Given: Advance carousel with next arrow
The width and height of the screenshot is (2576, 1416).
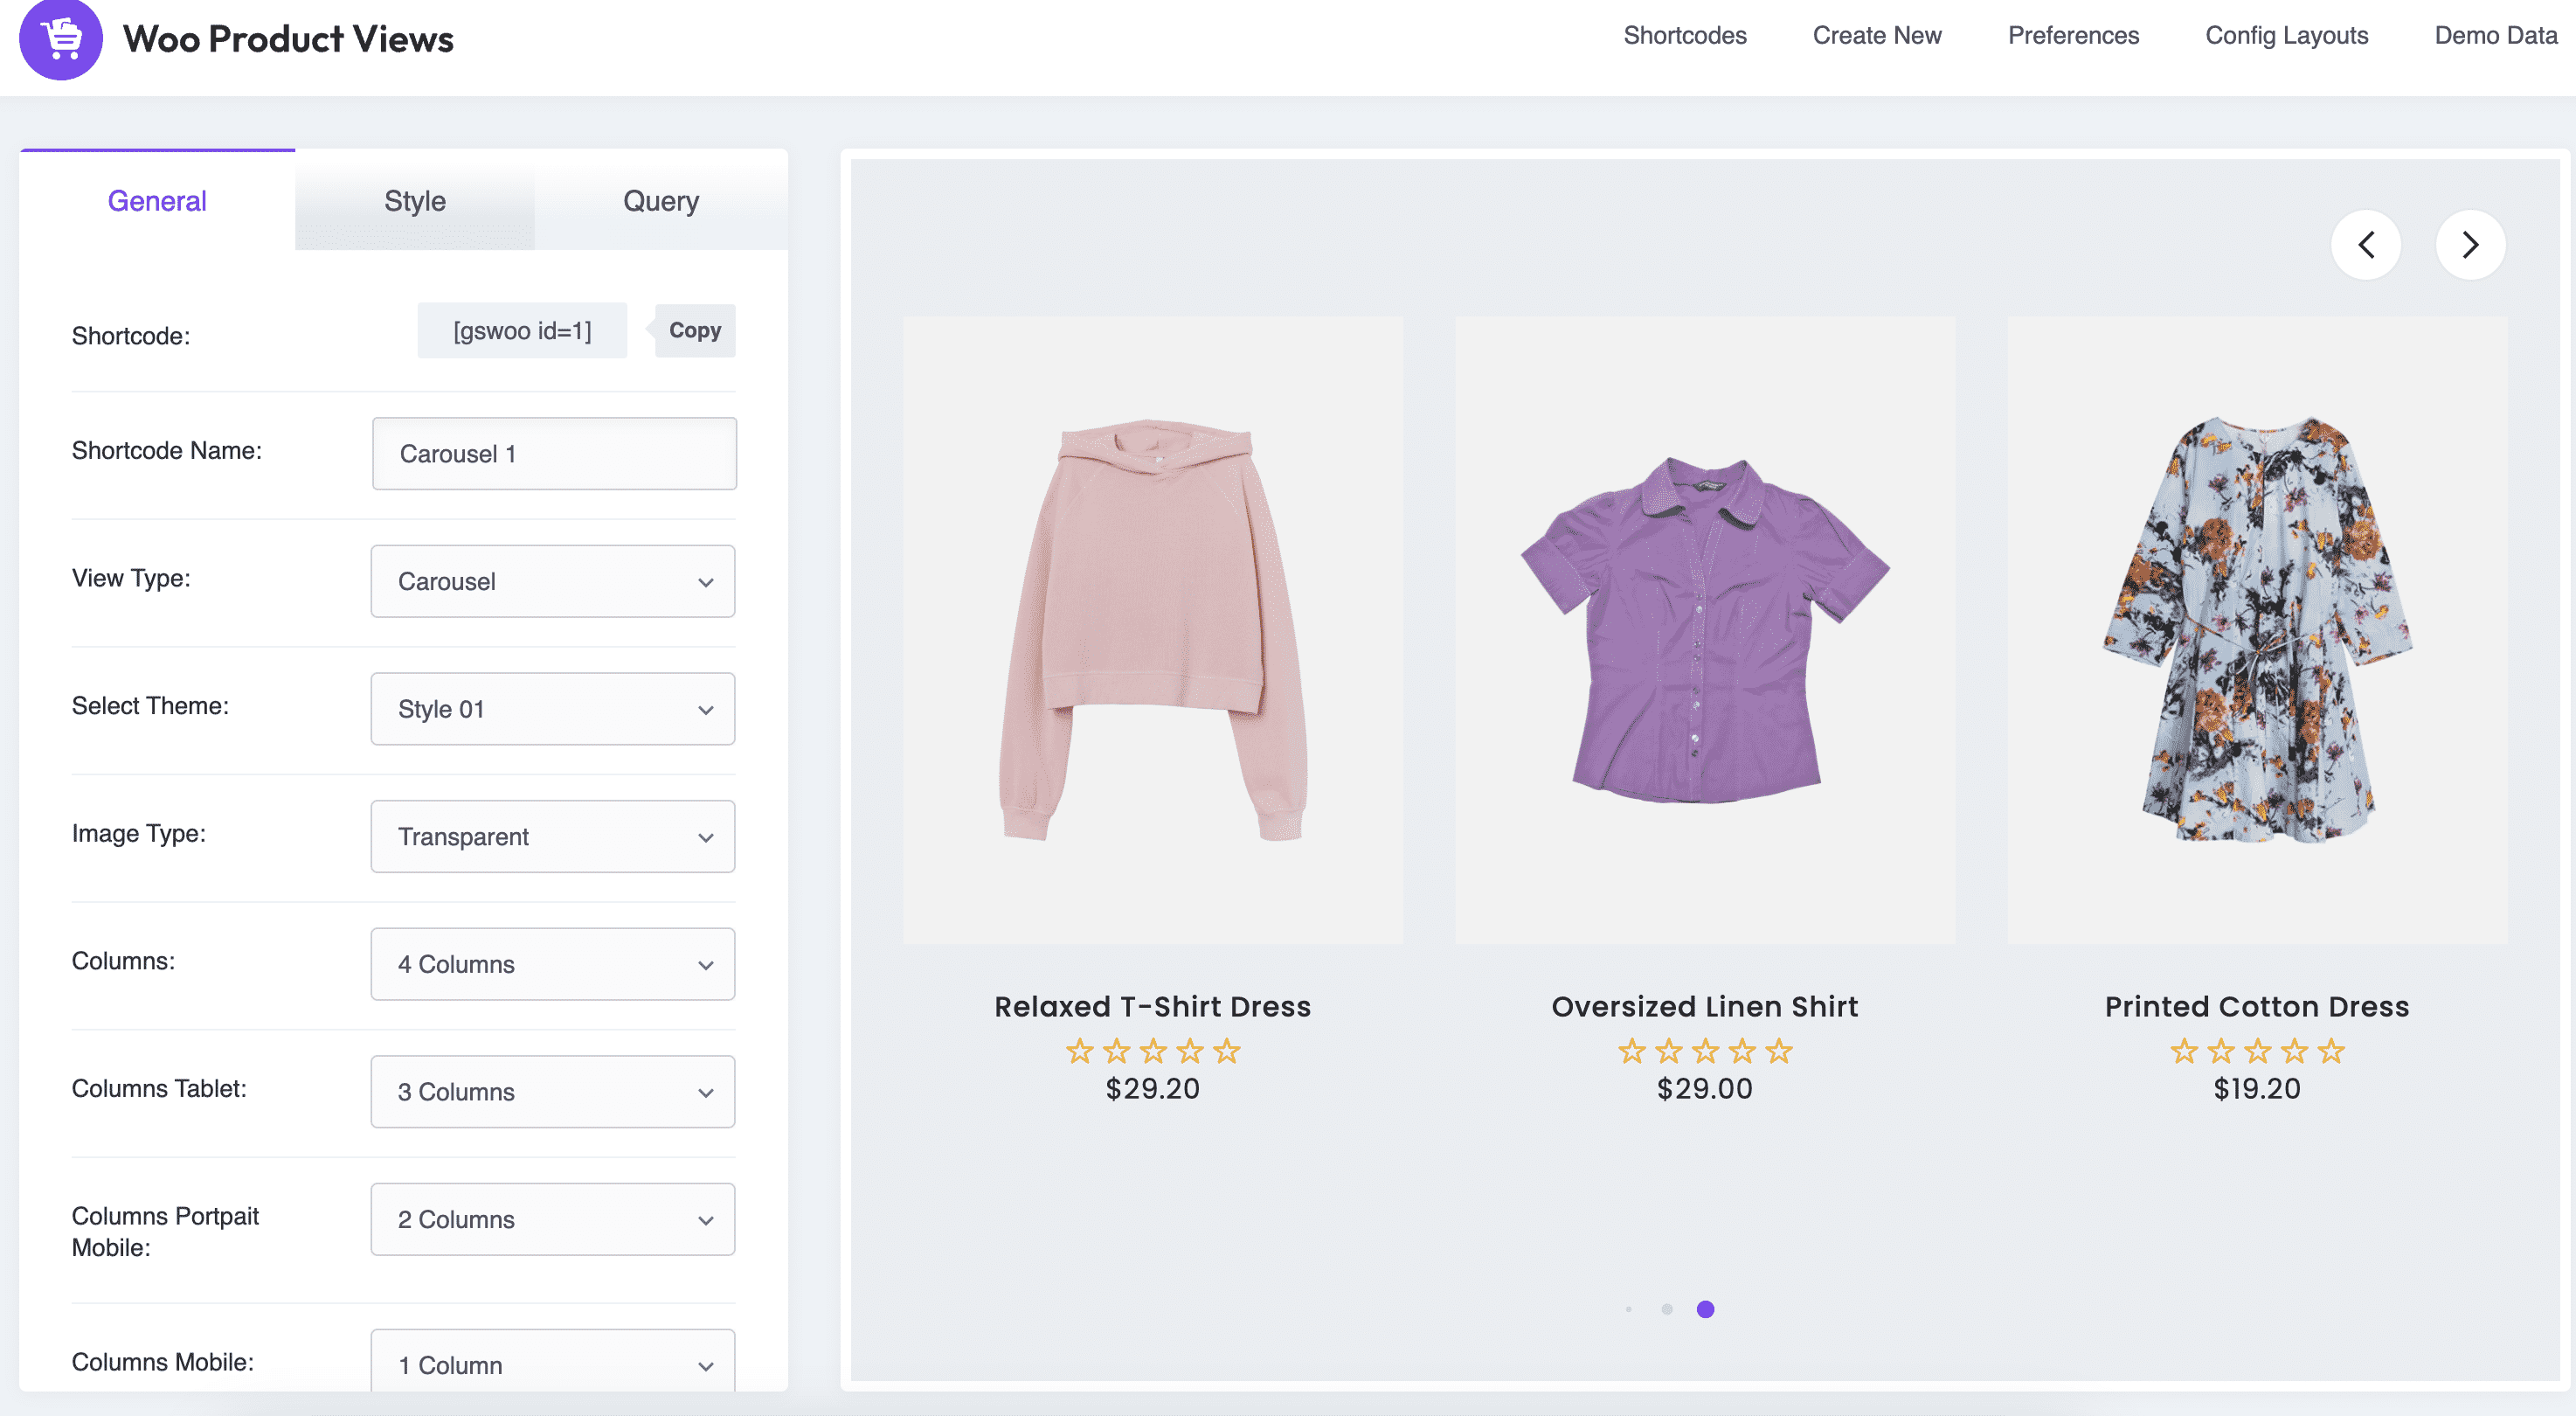Looking at the screenshot, I should coord(2470,245).
